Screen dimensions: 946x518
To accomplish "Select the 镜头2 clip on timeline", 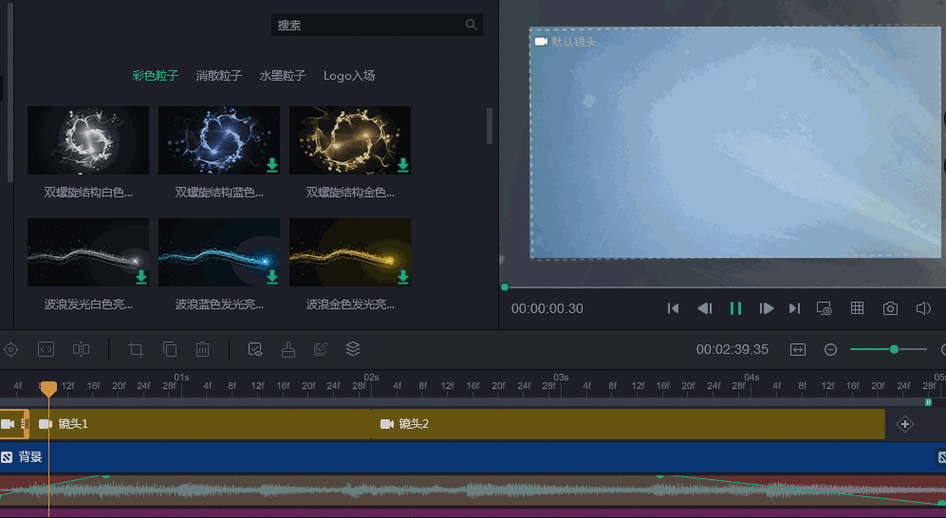I will pyautogui.click(x=627, y=424).
